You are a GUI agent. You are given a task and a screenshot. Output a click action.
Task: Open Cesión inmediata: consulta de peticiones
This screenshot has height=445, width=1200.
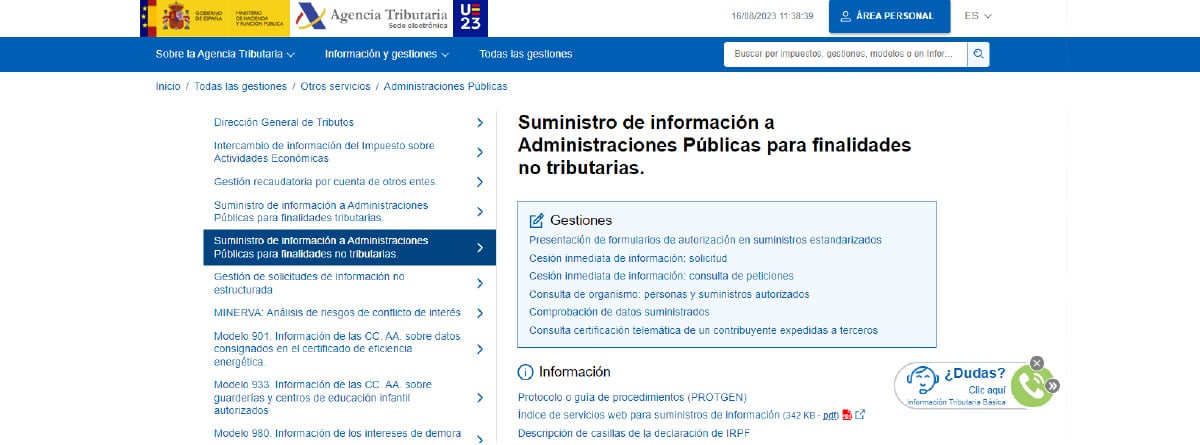(661, 276)
